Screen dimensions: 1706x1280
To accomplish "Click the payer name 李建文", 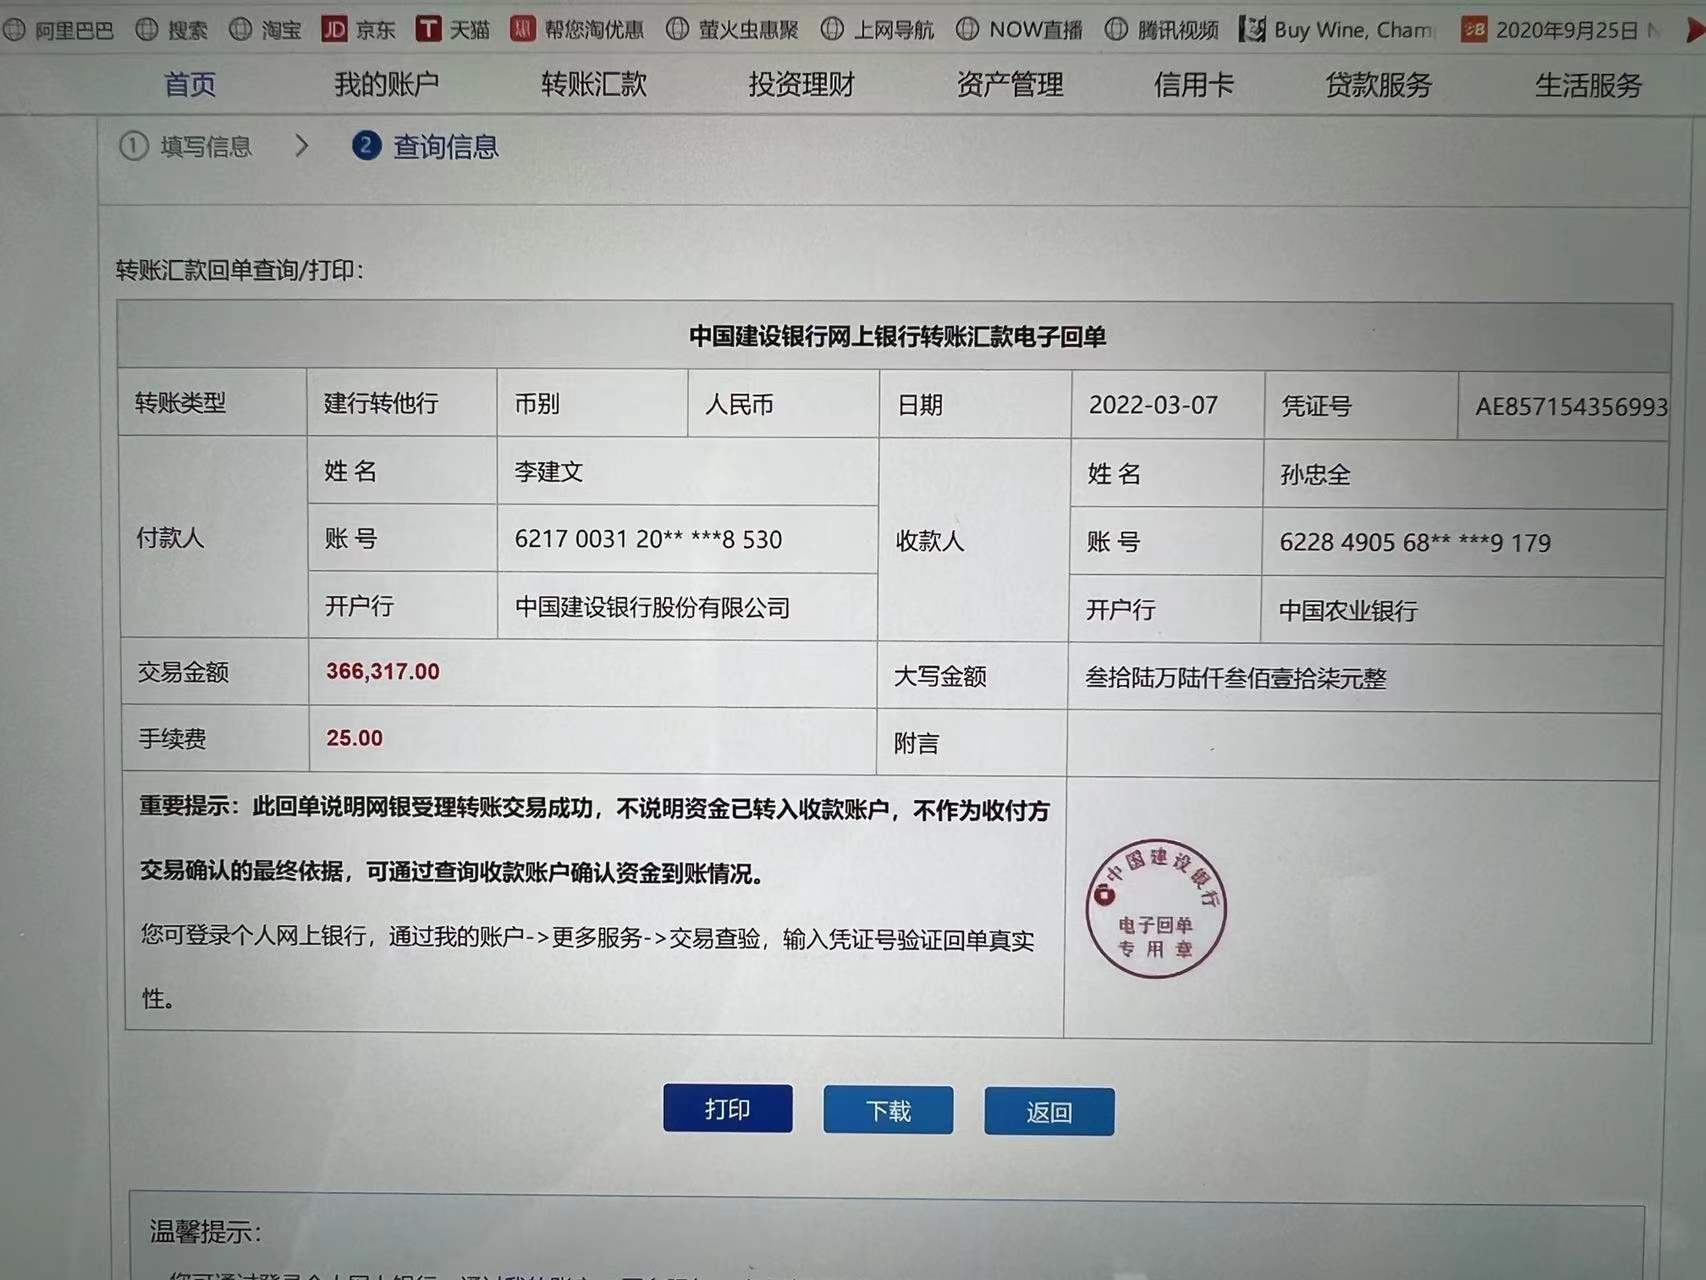I will pos(549,471).
